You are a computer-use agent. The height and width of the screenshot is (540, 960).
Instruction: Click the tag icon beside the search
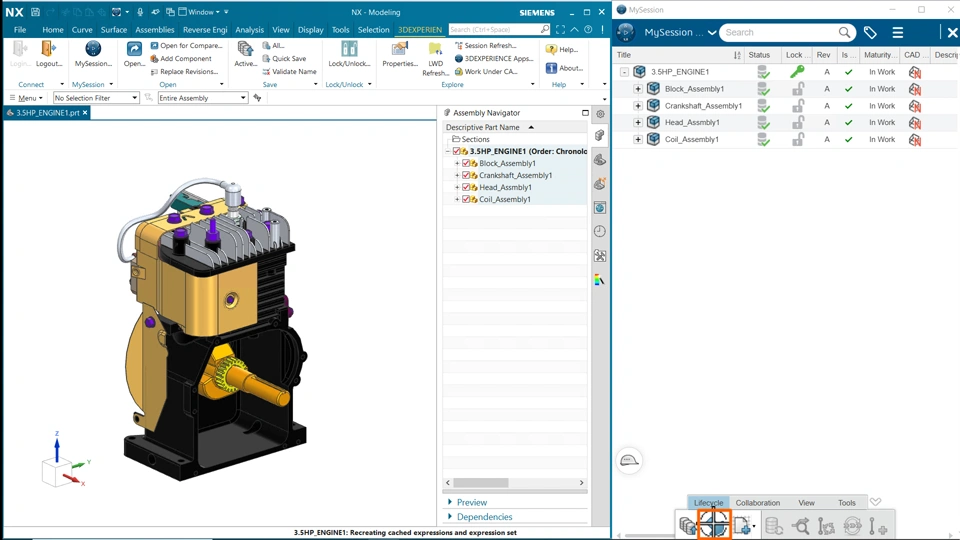click(x=870, y=33)
